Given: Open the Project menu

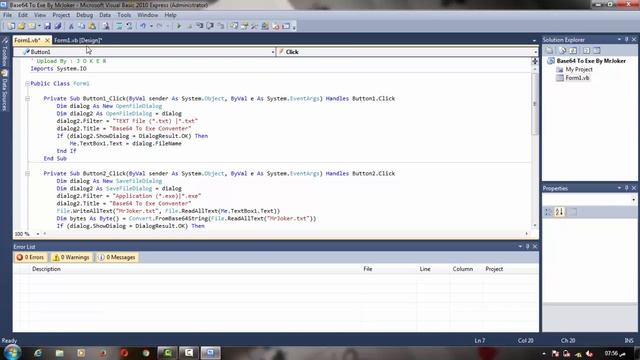Looking at the screenshot, I should (x=61, y=15).
